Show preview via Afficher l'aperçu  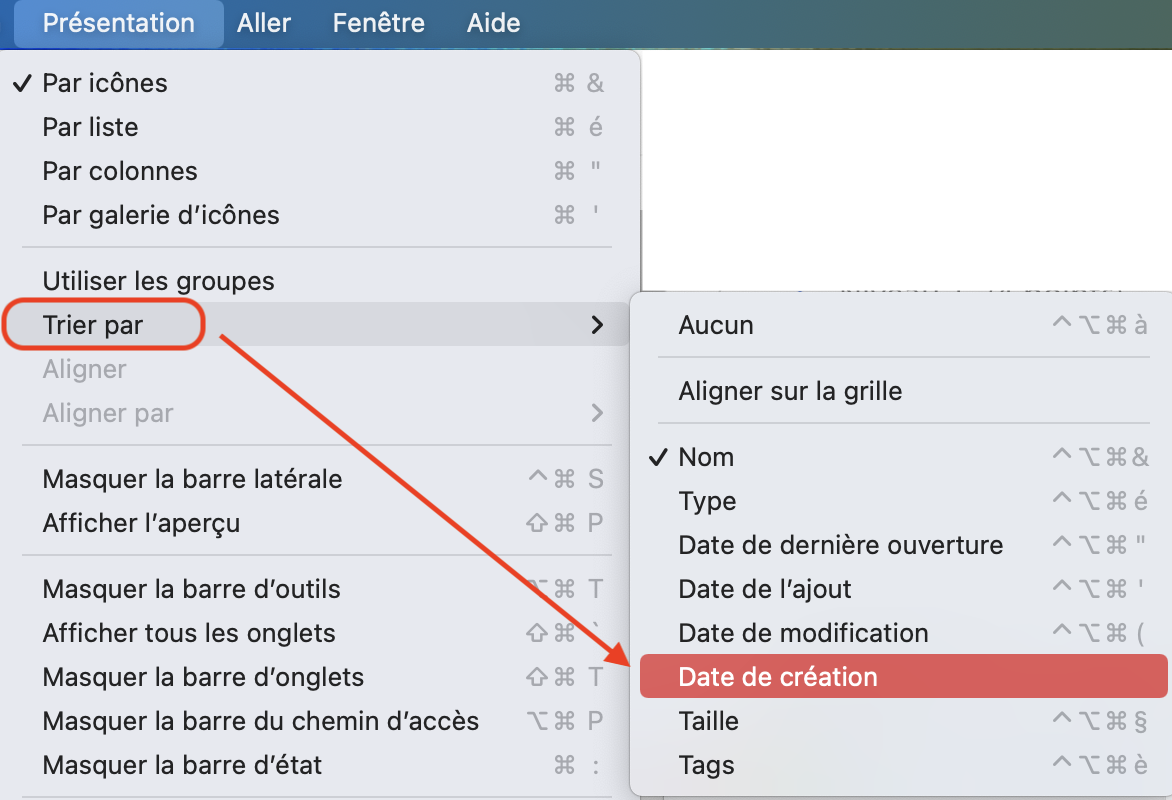click(141, 523)
